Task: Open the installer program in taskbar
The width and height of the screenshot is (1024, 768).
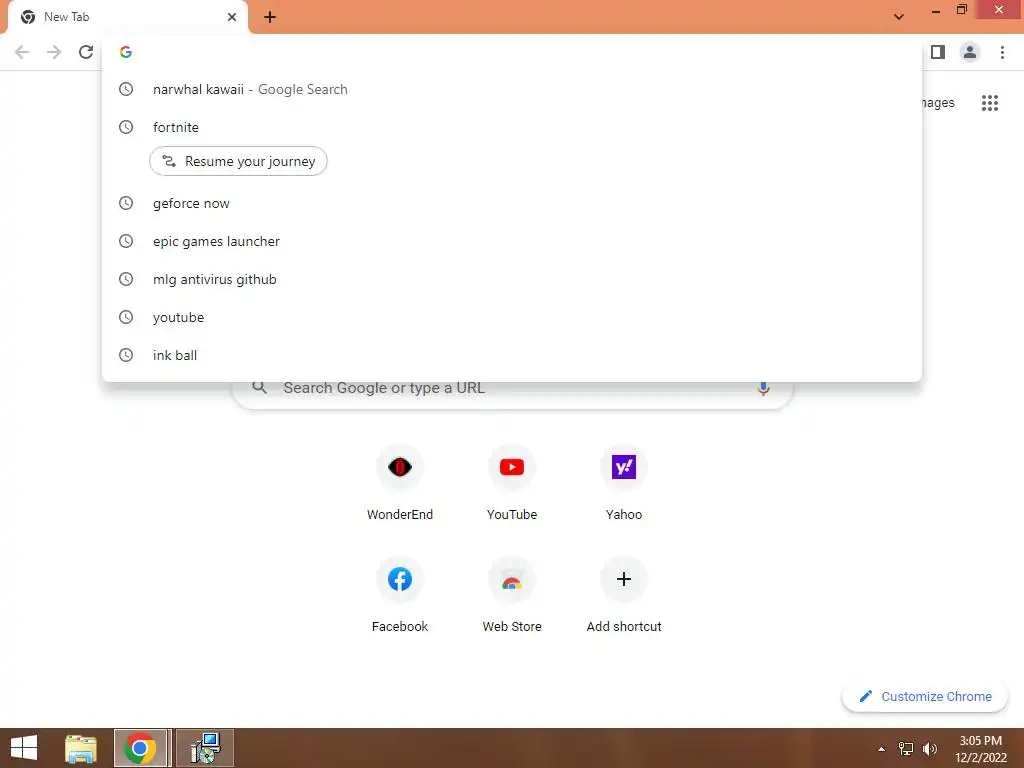Action: click(x=205, y=748)
